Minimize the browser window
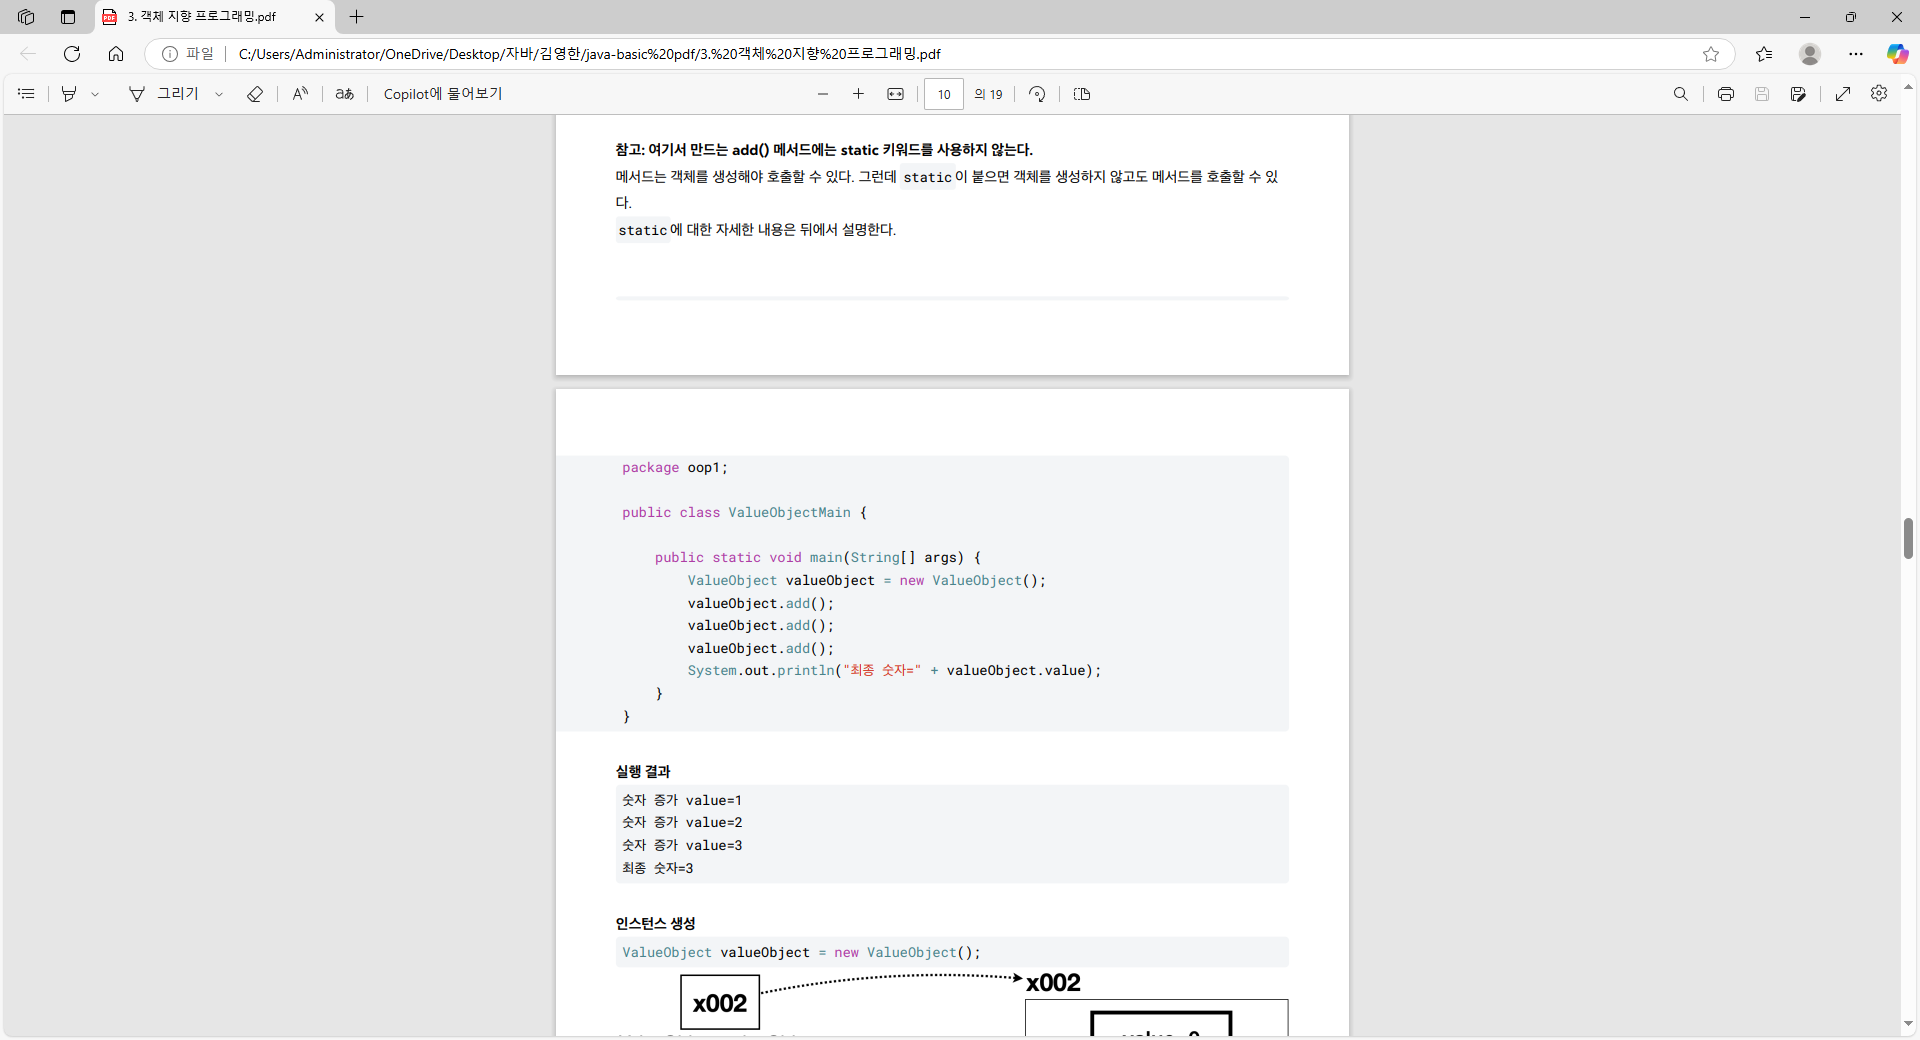The image size is (1920, 1040). coord(1805,17)
